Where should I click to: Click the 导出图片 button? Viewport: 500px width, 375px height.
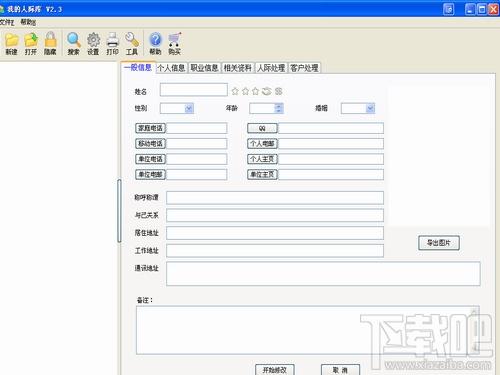pos(439,243)
